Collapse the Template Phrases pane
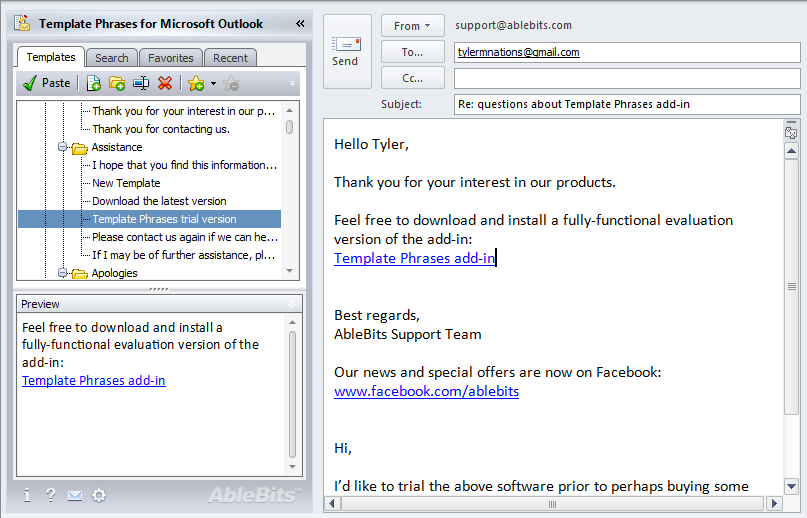 [x=300, y=24]
